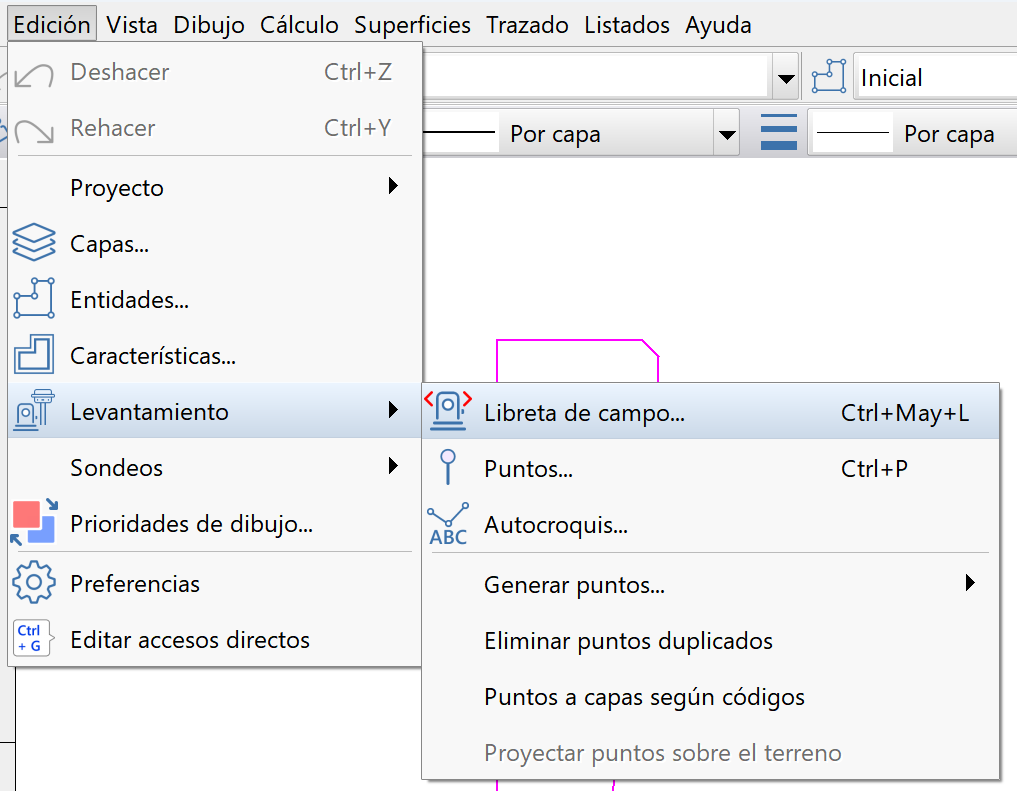This screenshot has width=1017, height=791.
Task: Expand the Sondeos submenu
Action: (x=393, y=466)
